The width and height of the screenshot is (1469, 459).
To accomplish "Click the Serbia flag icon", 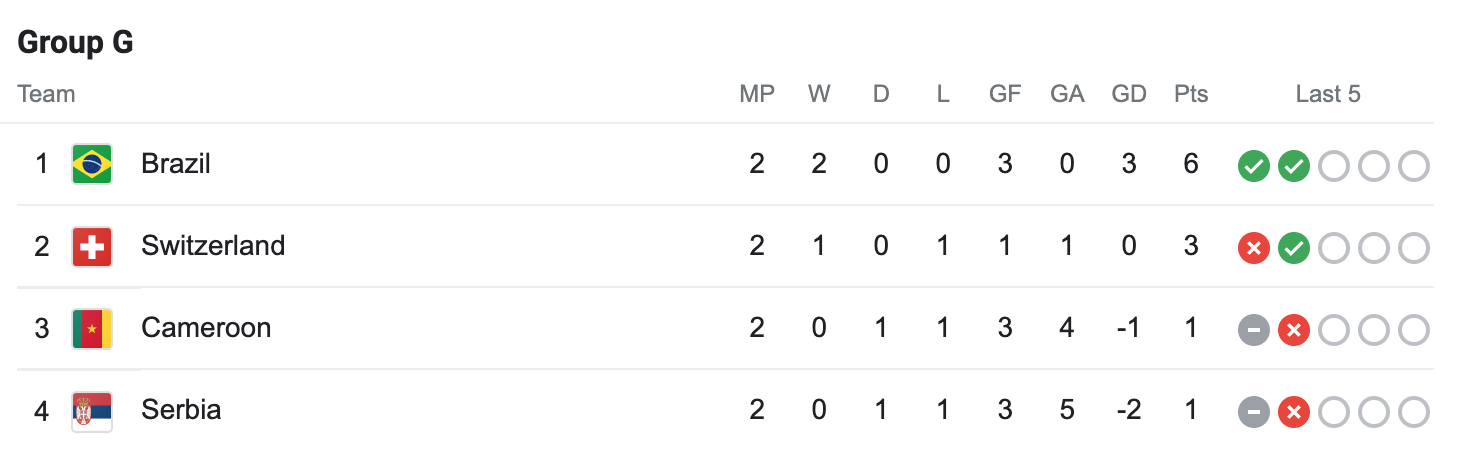I will (x=92, y=410).
